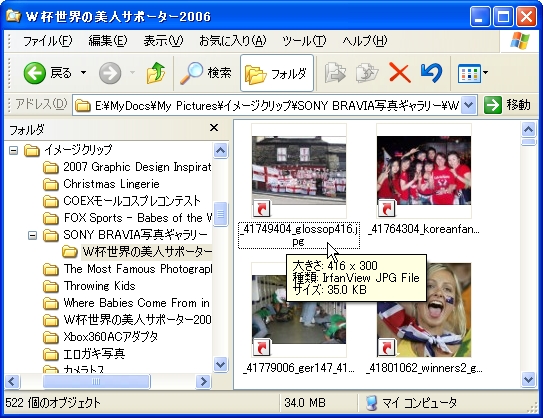Toggle the Folders pane button
This screenshot has height=418, width=543.
[x=277, y=73]
